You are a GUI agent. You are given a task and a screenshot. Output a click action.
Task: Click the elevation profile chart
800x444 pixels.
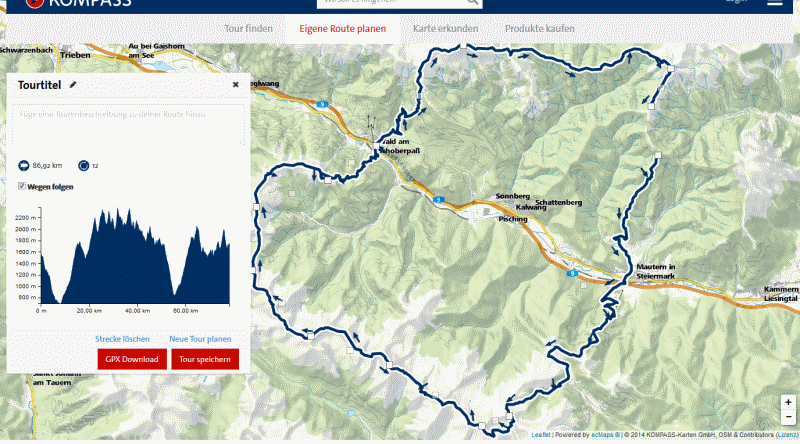click(135, 255)
